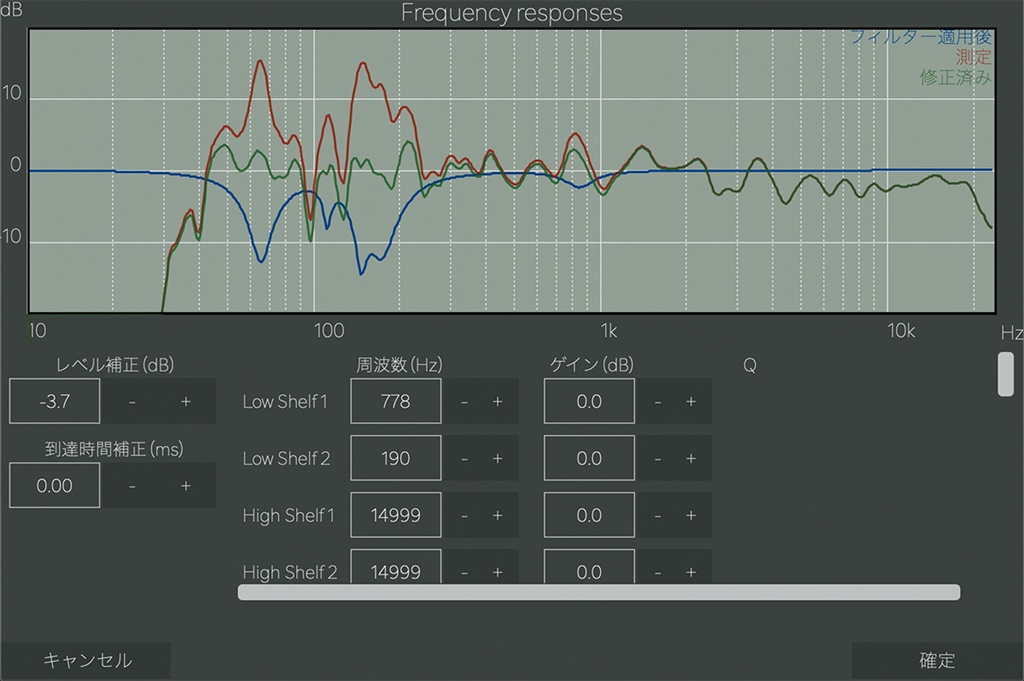
Task: Raise Low Shelf 1 frequency with plus
Action: pyautogui.click(x=498, y=402)
